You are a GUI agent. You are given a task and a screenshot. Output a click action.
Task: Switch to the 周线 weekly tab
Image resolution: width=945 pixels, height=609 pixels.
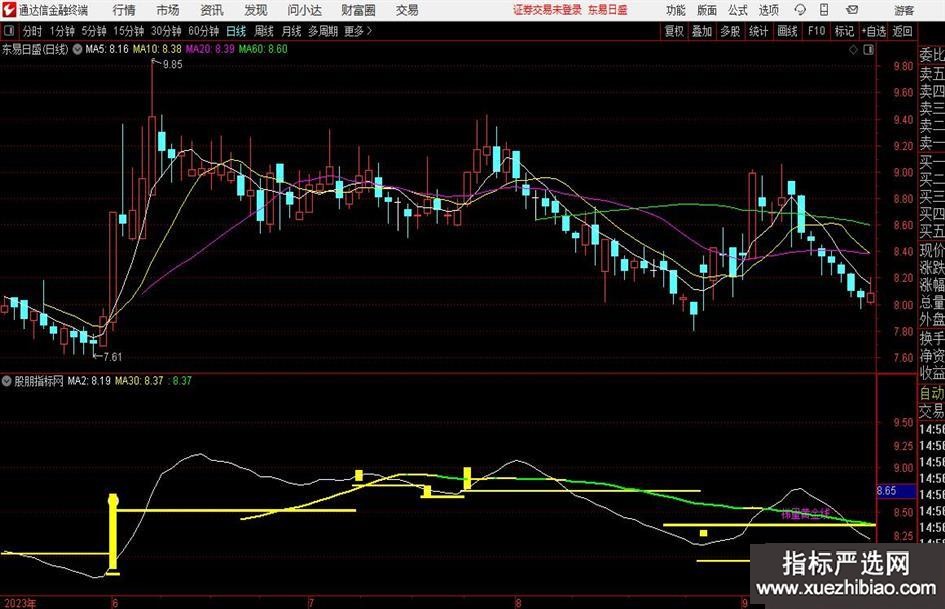pyautogui.click(x=264, y=31)
